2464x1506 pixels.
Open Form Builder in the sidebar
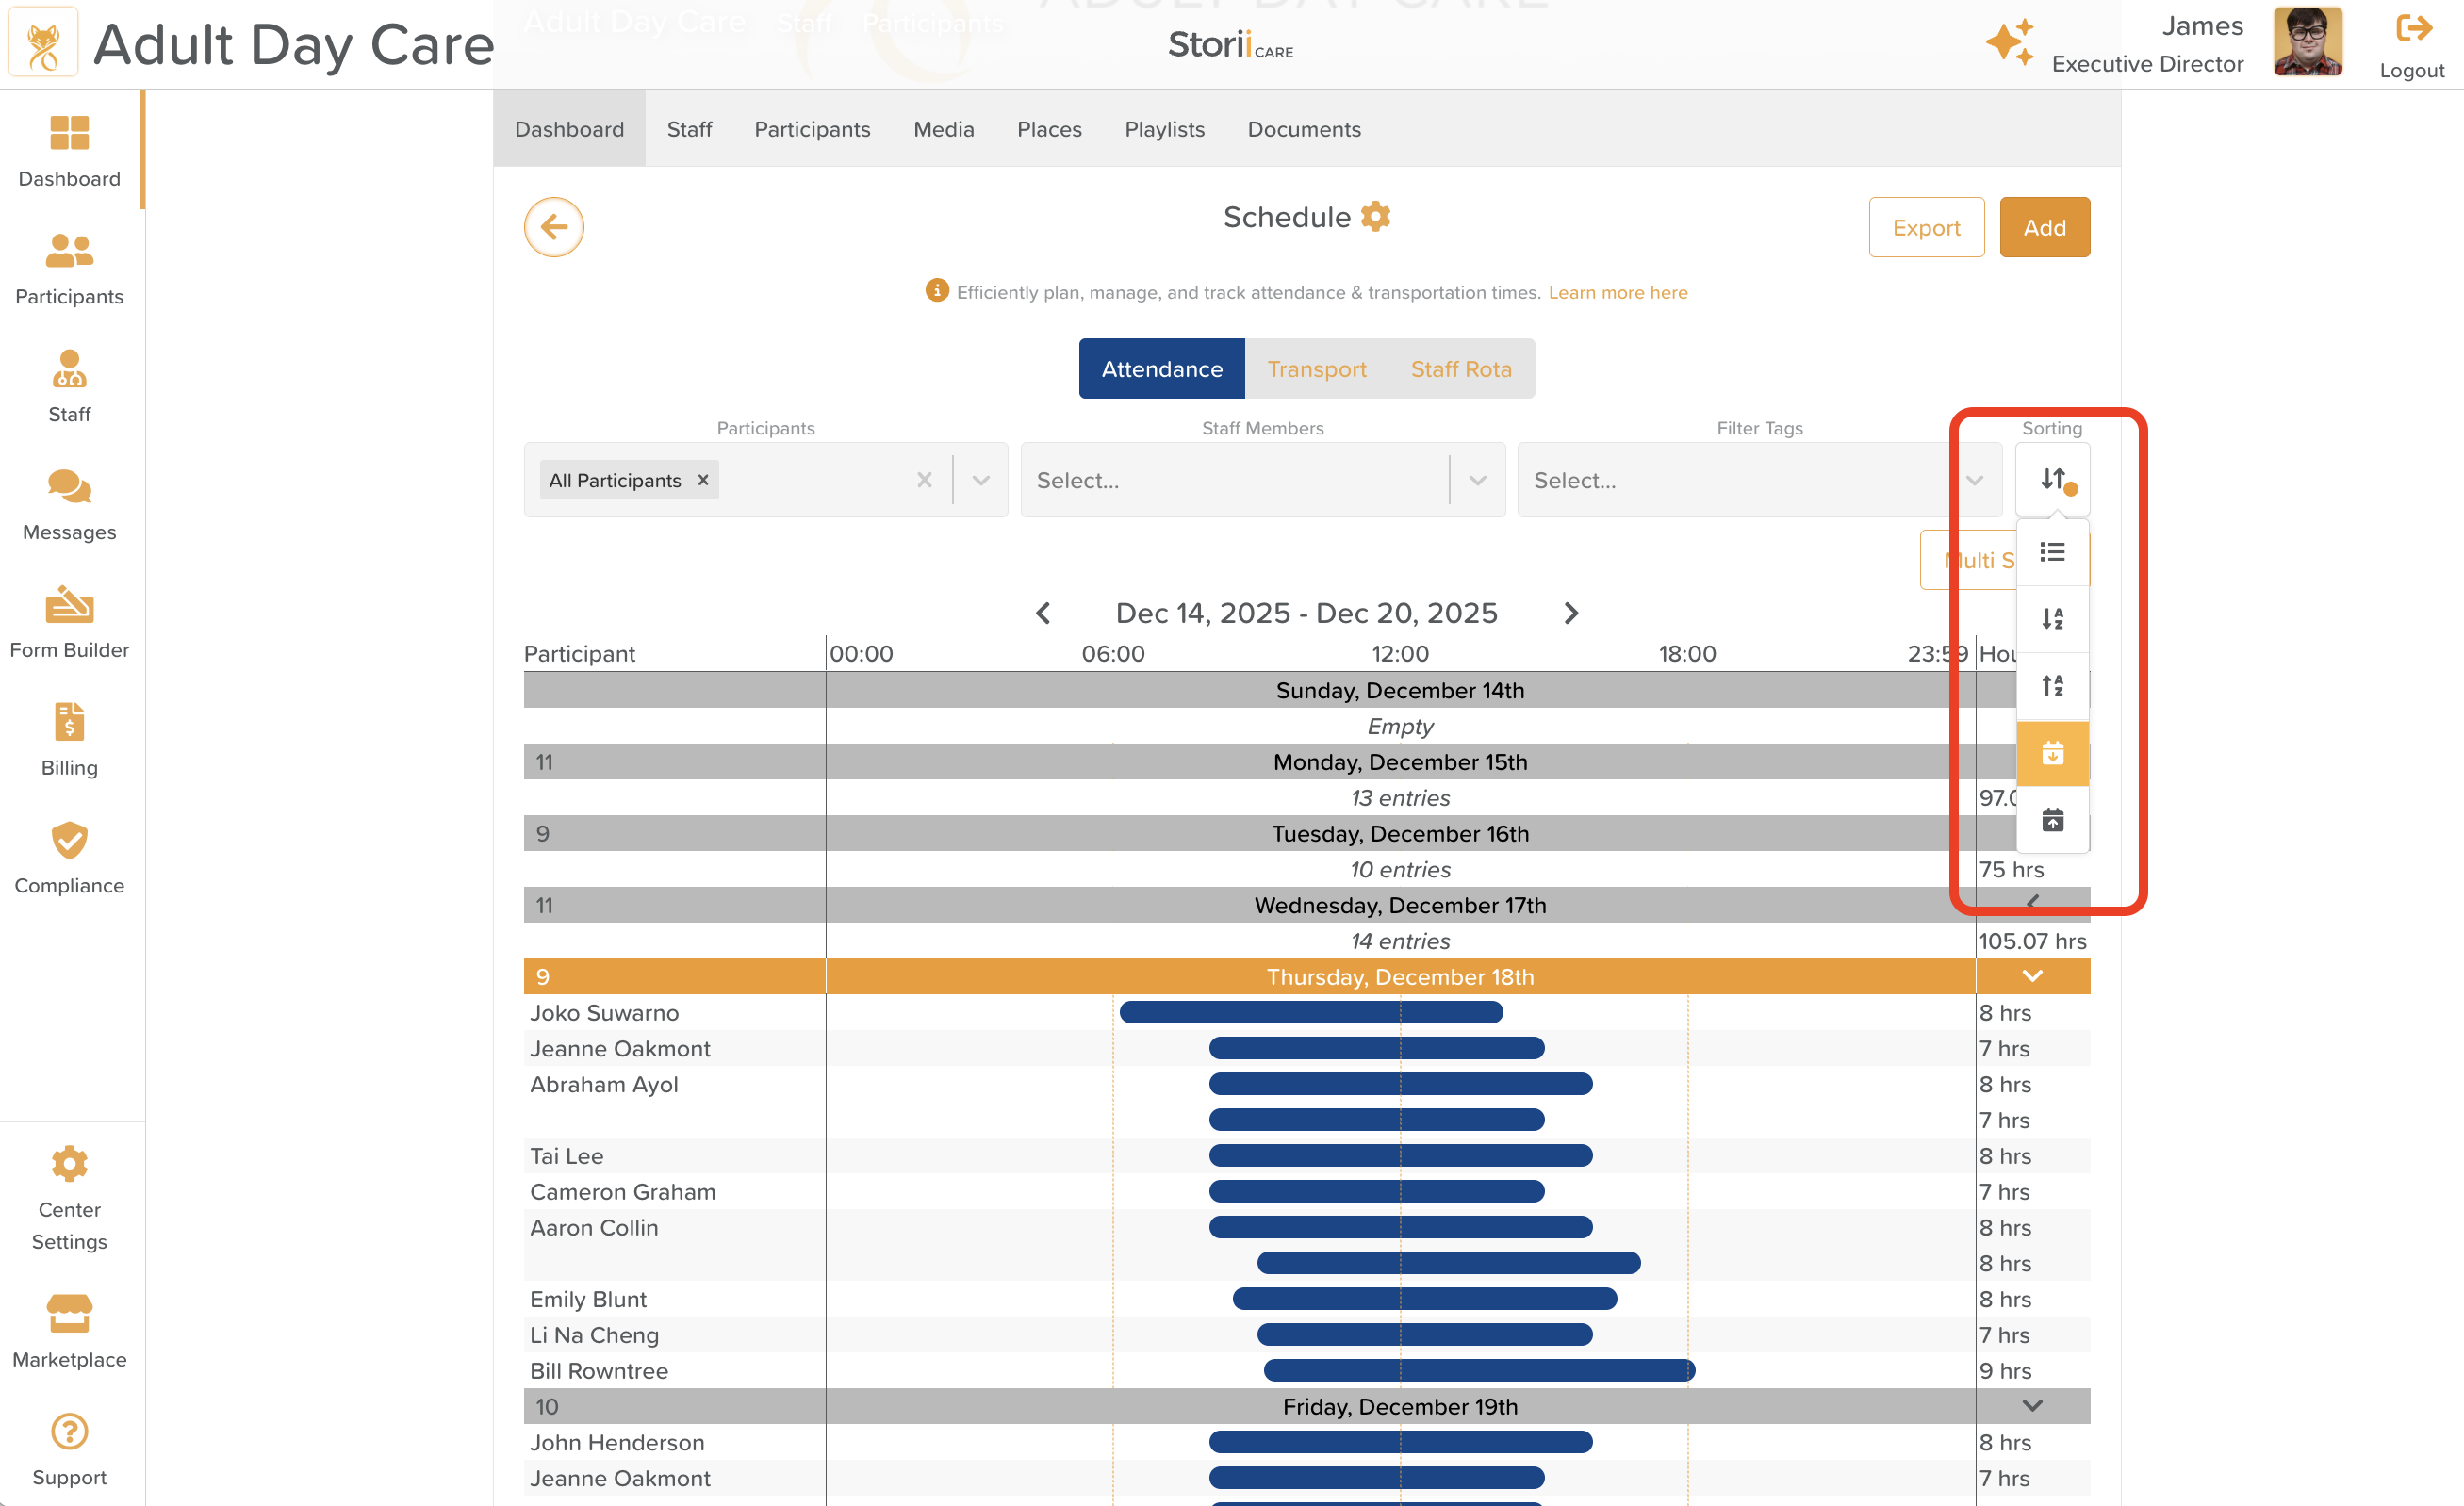[x=69, y=622]
